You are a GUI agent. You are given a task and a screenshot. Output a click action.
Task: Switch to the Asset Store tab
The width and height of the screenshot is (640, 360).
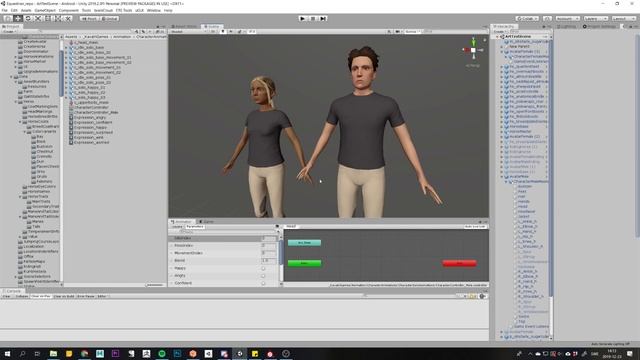click(184, 27)
